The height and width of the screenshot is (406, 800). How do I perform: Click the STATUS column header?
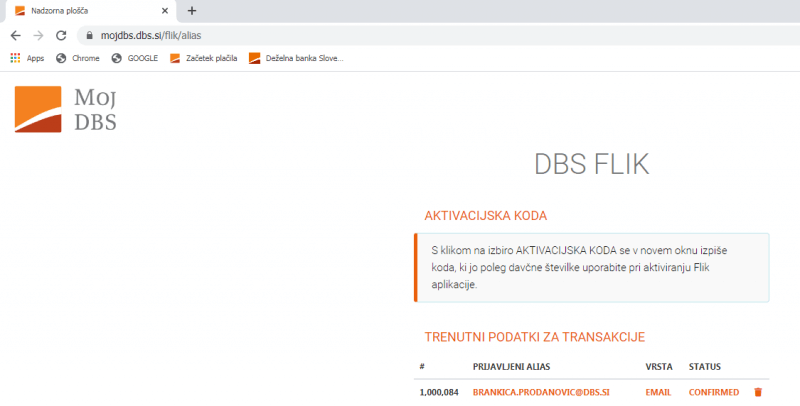pyautogui.click(x=705, y=367)
